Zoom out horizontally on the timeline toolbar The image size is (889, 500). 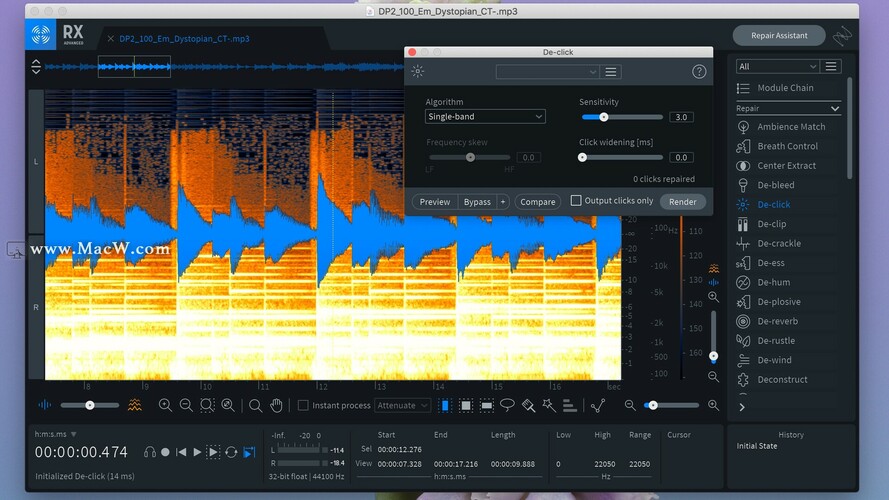coord(186,405)
